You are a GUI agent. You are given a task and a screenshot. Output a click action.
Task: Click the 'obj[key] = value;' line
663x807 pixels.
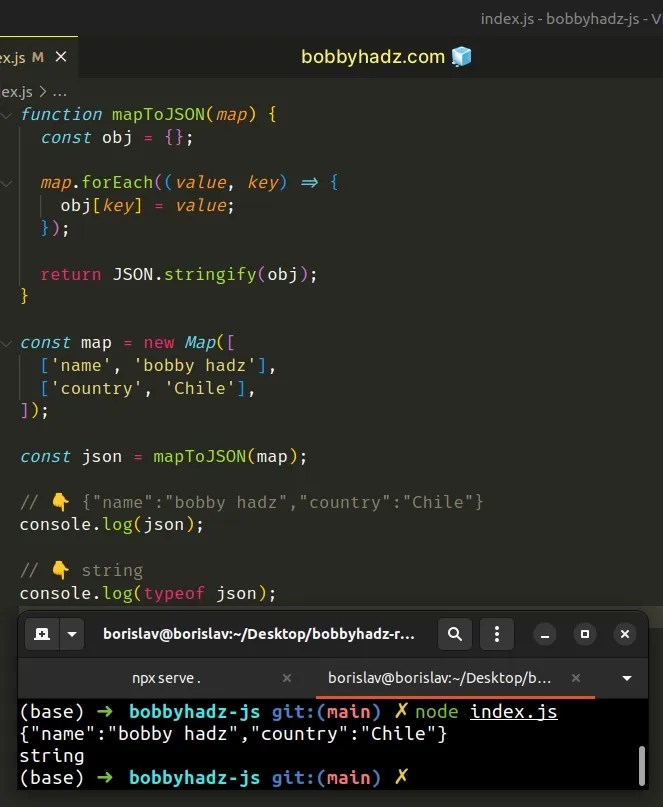pos(148,206)
